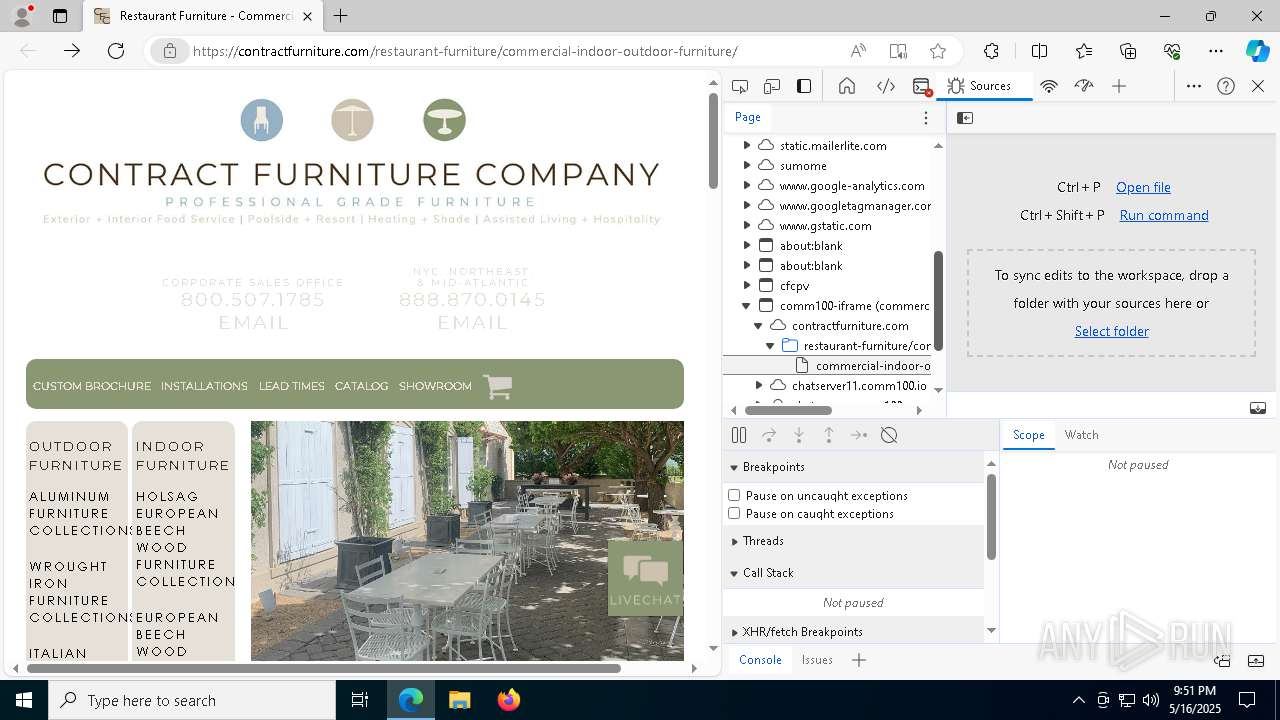Open the Network panel wifi icon

[x=1049, y=86]
